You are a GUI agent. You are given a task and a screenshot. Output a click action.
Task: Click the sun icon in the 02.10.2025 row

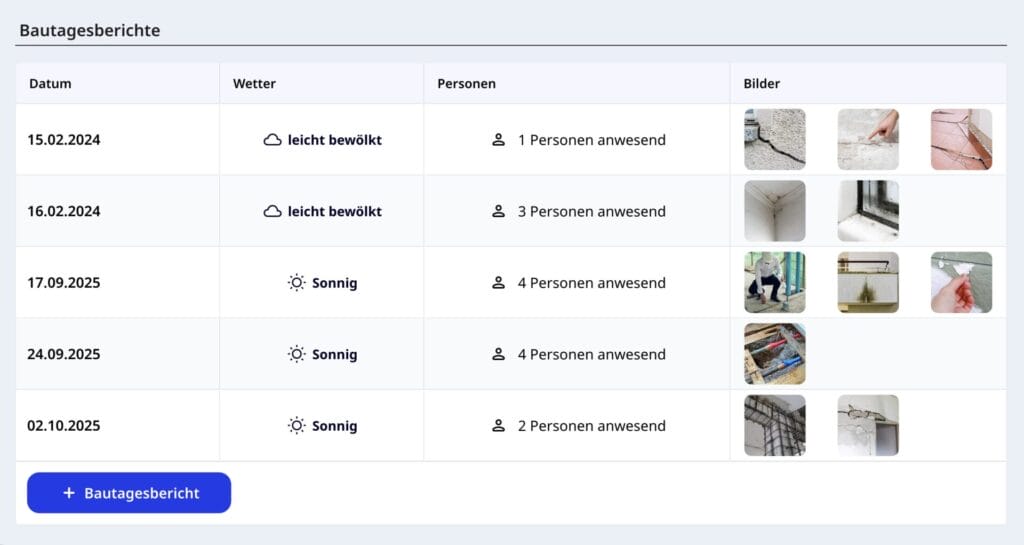pyautogui.click(x=297, y=426)
